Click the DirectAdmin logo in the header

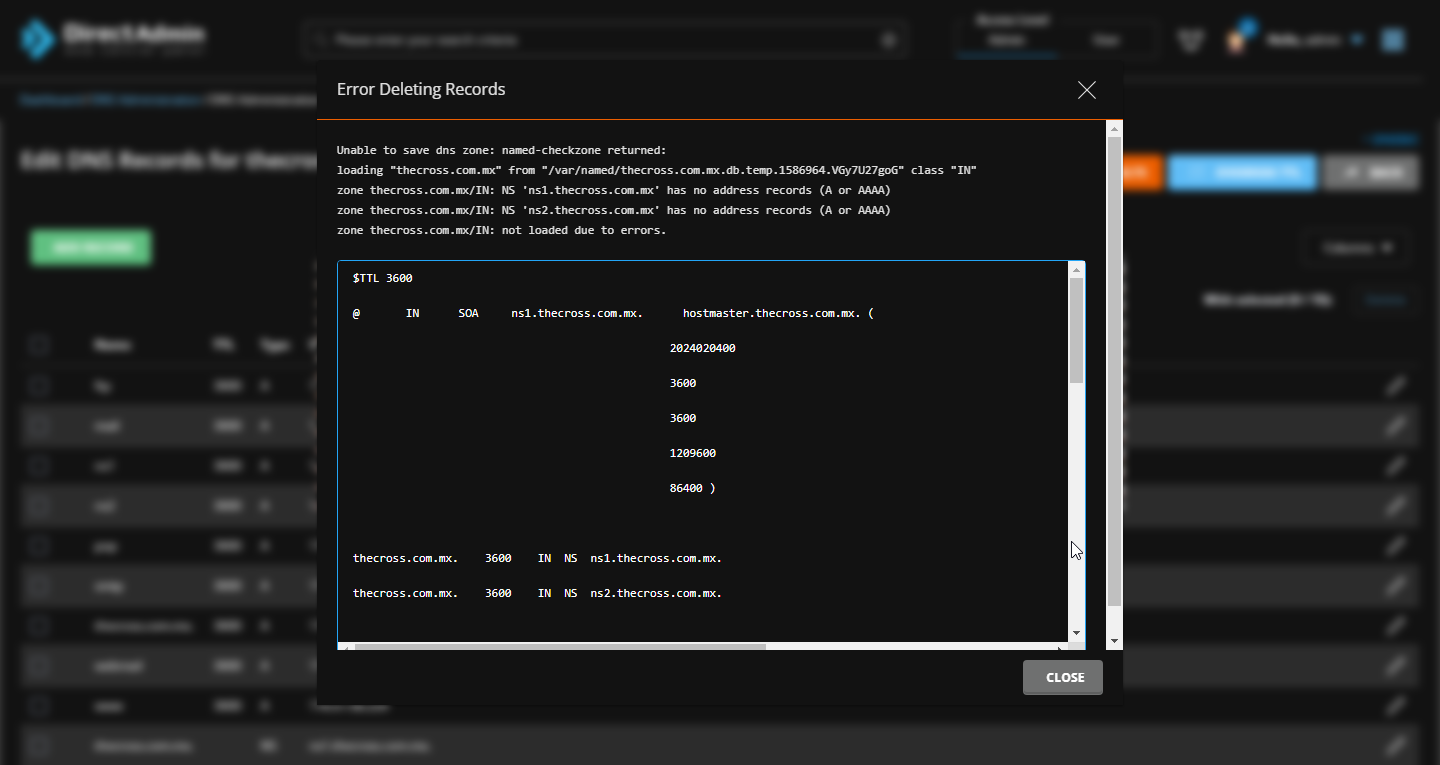coord(112,39)
